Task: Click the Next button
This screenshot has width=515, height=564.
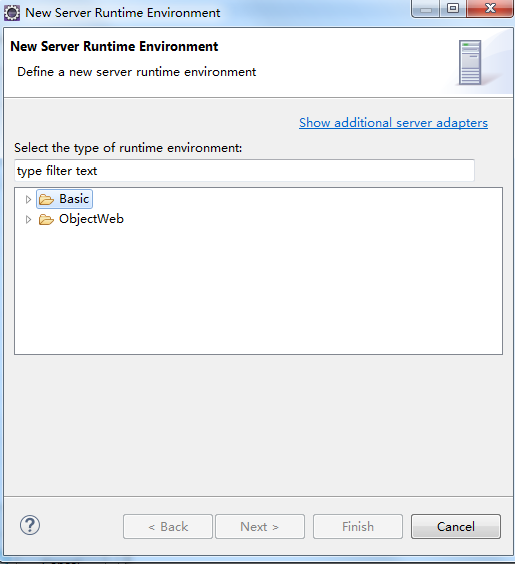Action: click(260, 526)
